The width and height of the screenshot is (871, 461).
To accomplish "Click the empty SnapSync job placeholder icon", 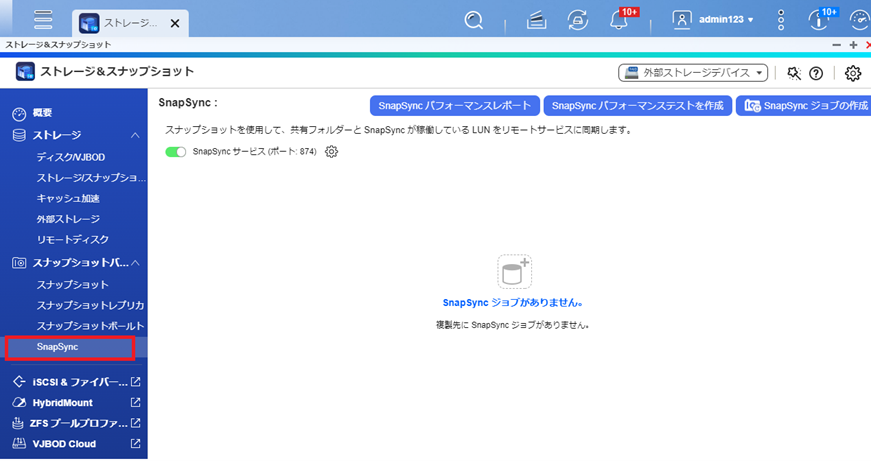I will (514, 272).
